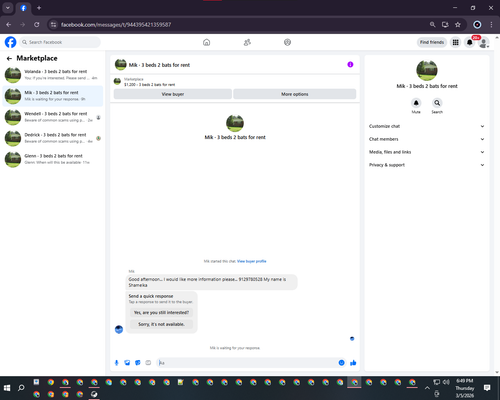The height and width of the screenshot is (400, 500).
Task: Open the Home feed icon
Action: point(206,42)
